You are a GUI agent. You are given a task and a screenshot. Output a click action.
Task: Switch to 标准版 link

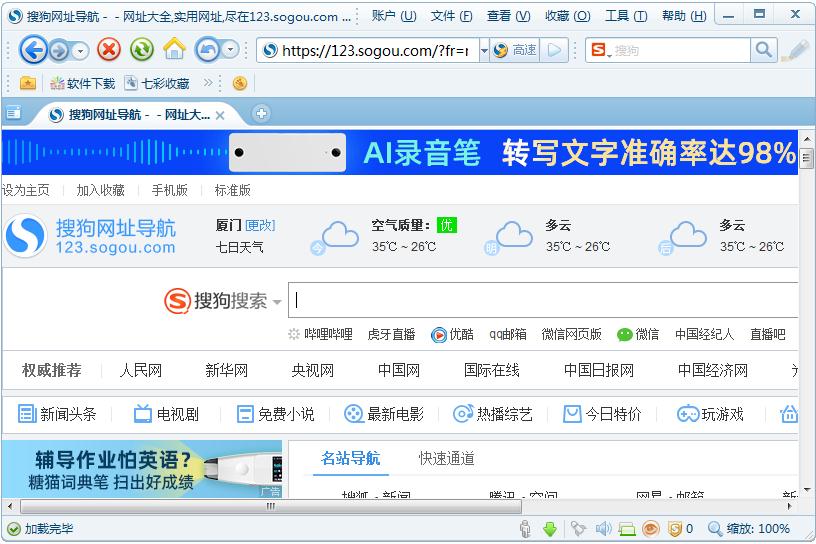(233, 190)
